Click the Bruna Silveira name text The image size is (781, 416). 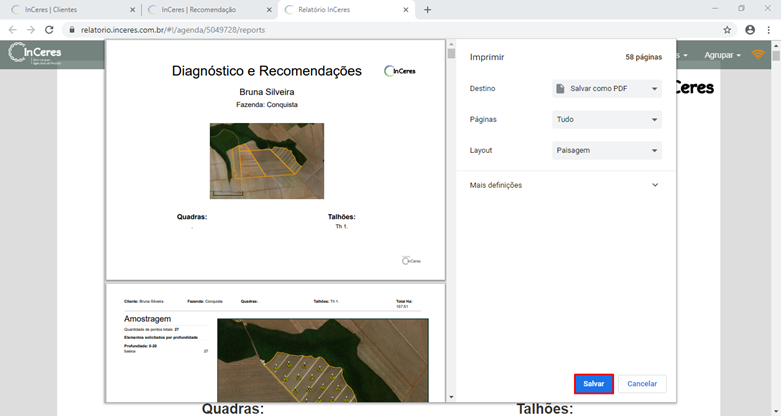266,92
